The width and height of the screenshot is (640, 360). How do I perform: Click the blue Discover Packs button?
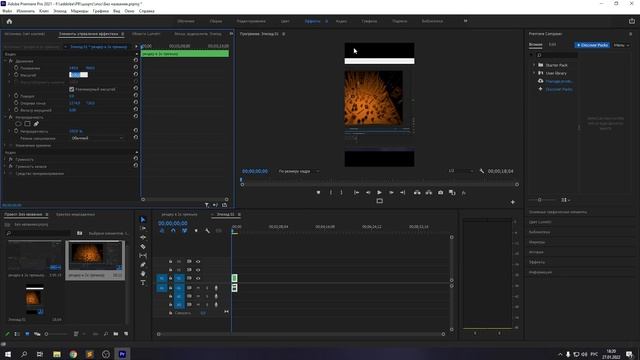pyautogui.click(x=592, y=45)
